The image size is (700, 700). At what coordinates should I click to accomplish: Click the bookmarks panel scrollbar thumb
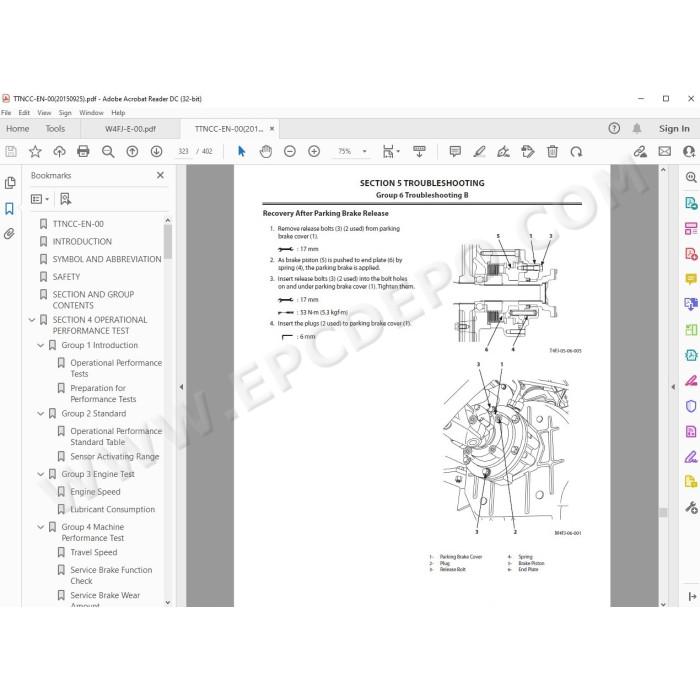(168, 242)
